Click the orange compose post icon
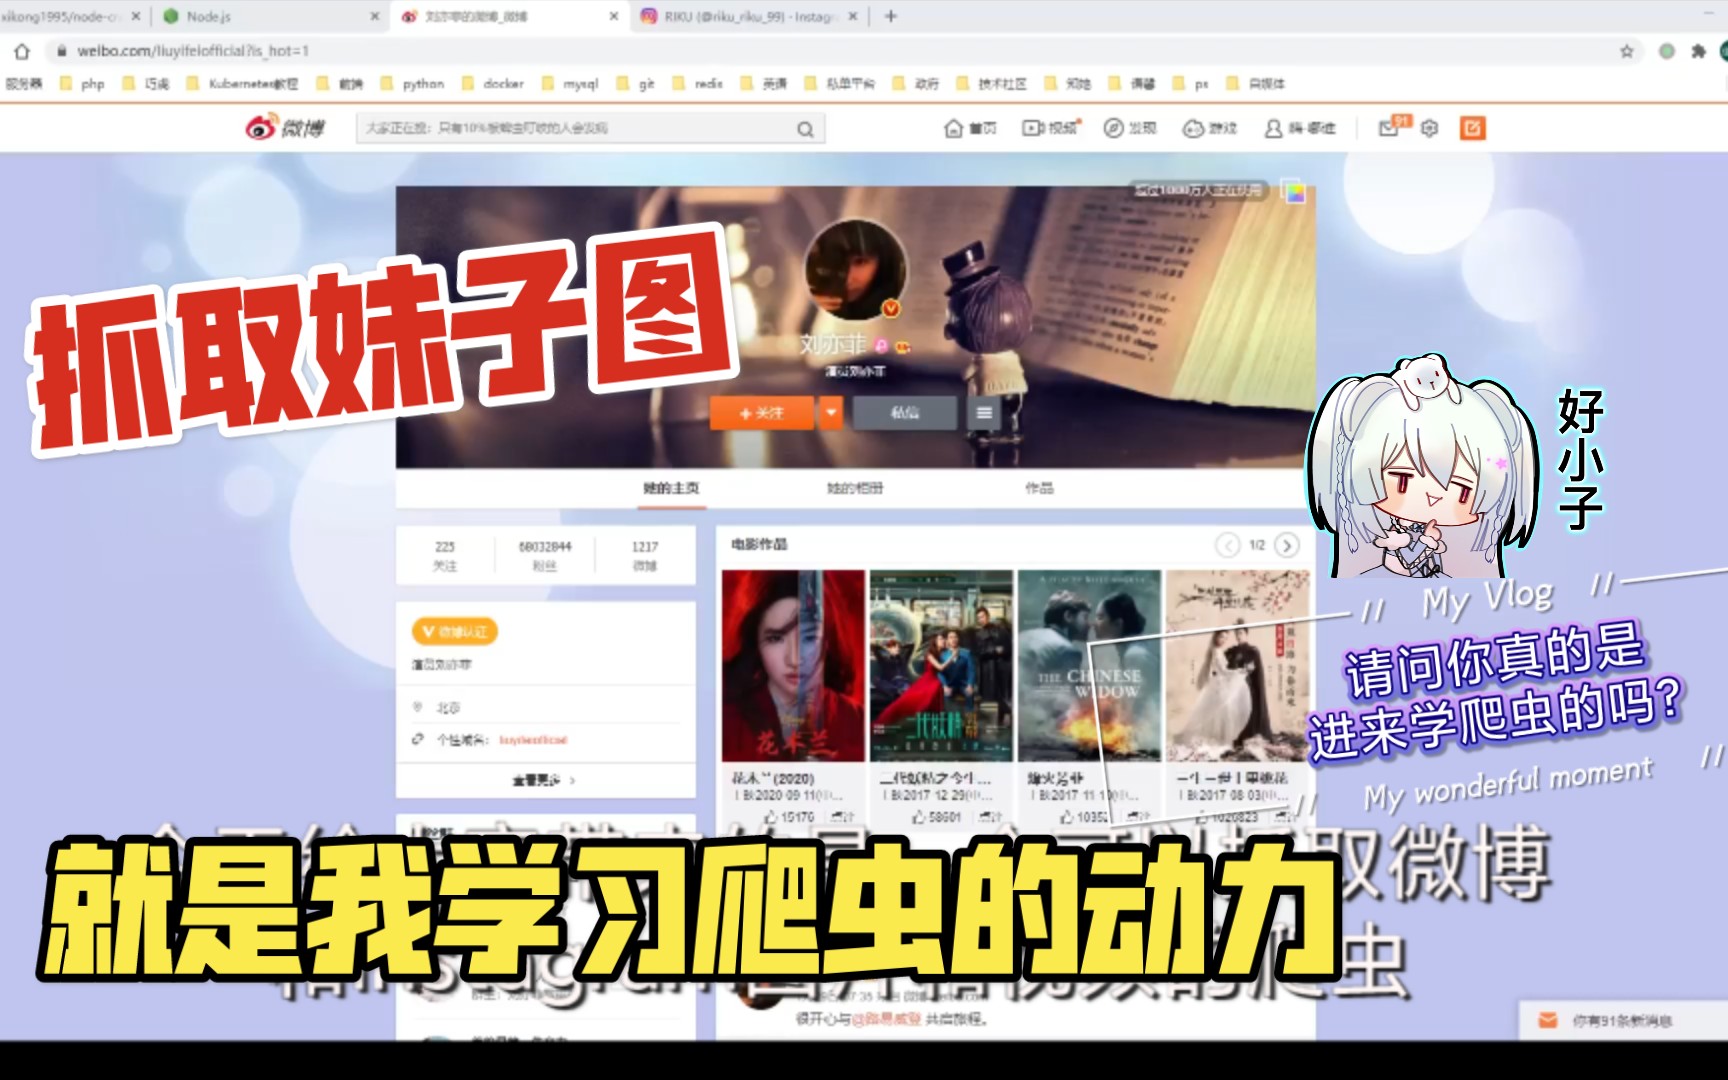 pos(1472,128)
